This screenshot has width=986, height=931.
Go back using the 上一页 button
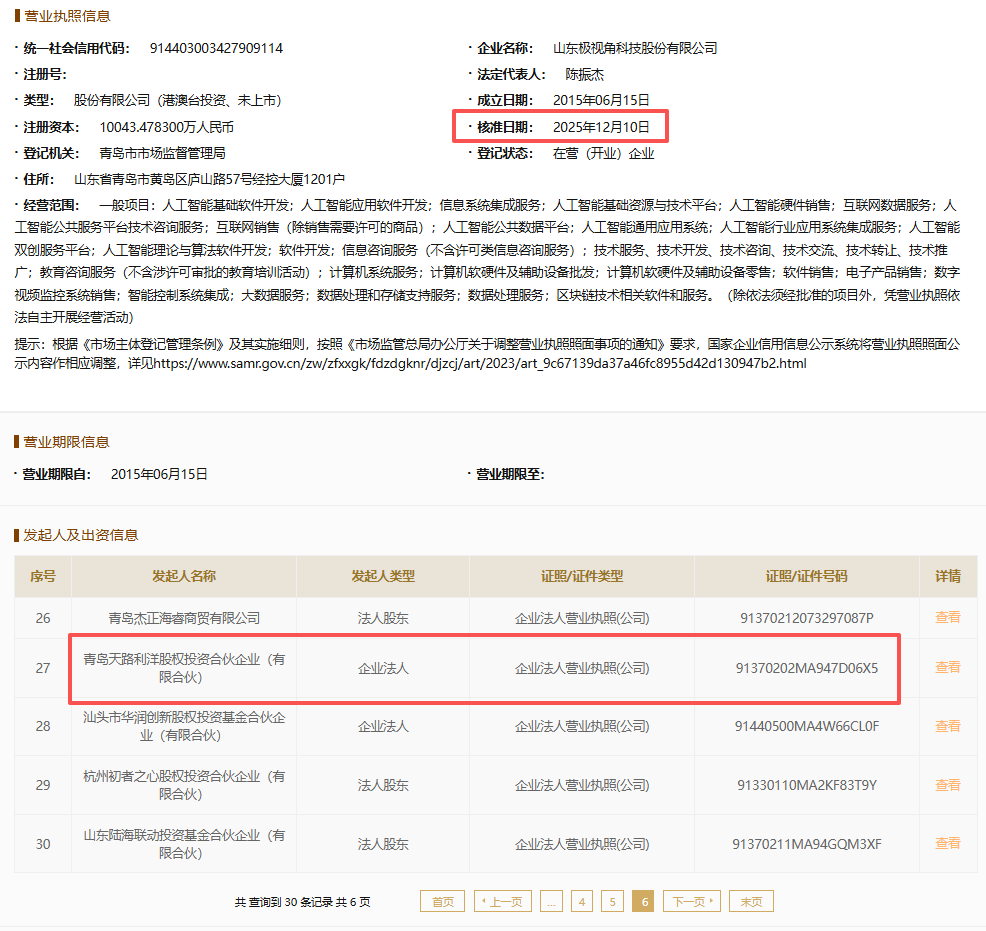[x=502, y=901]
